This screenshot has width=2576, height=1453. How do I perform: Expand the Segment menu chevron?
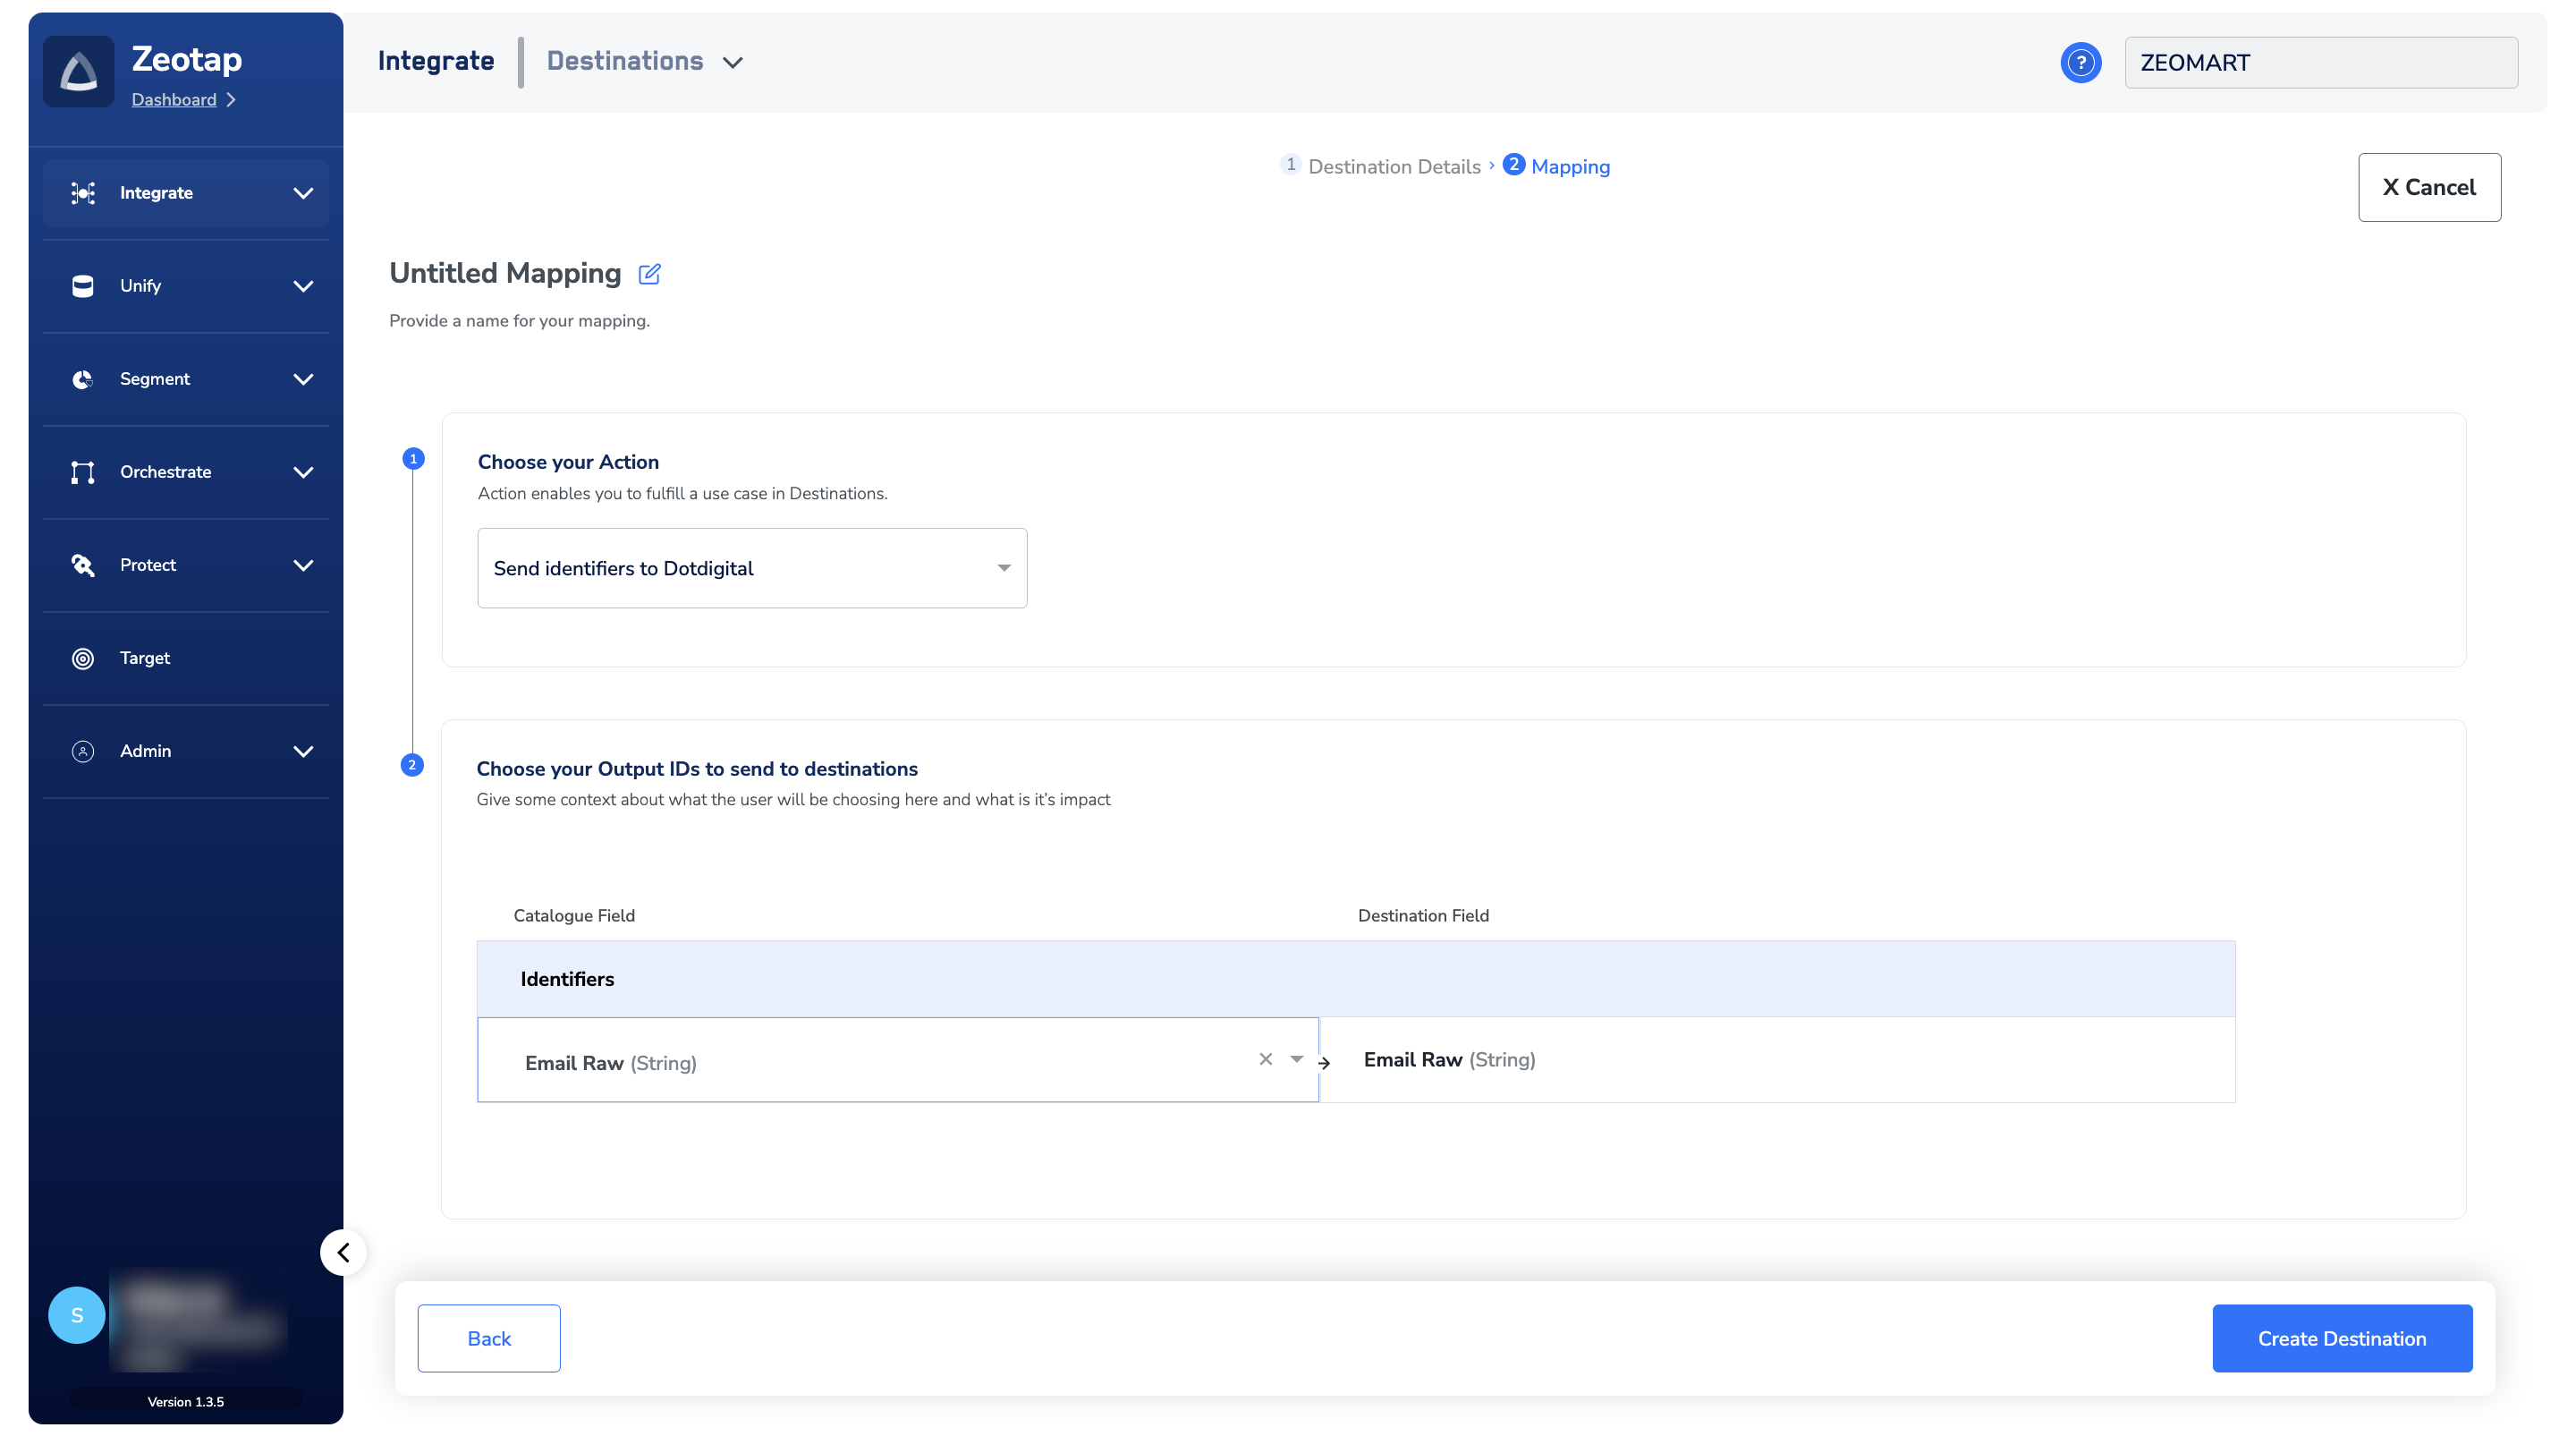pos(303,379)
